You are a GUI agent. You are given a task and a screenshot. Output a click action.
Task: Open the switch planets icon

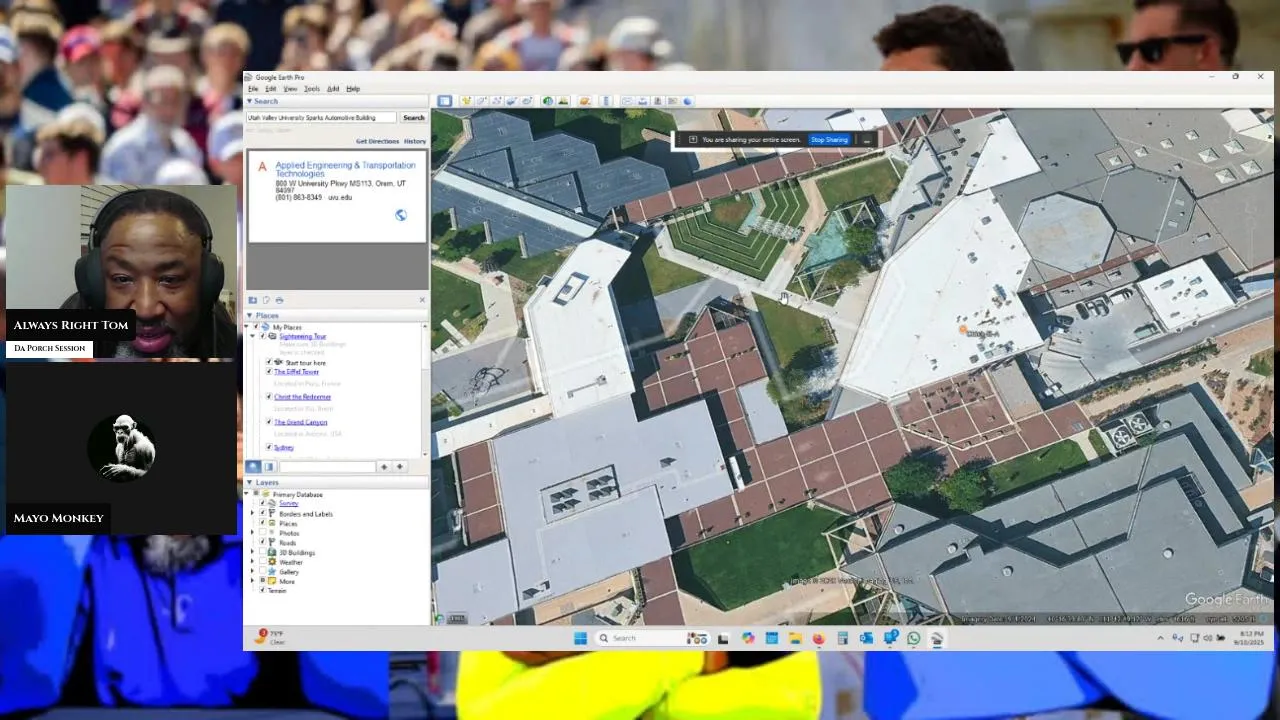point(585,101)
